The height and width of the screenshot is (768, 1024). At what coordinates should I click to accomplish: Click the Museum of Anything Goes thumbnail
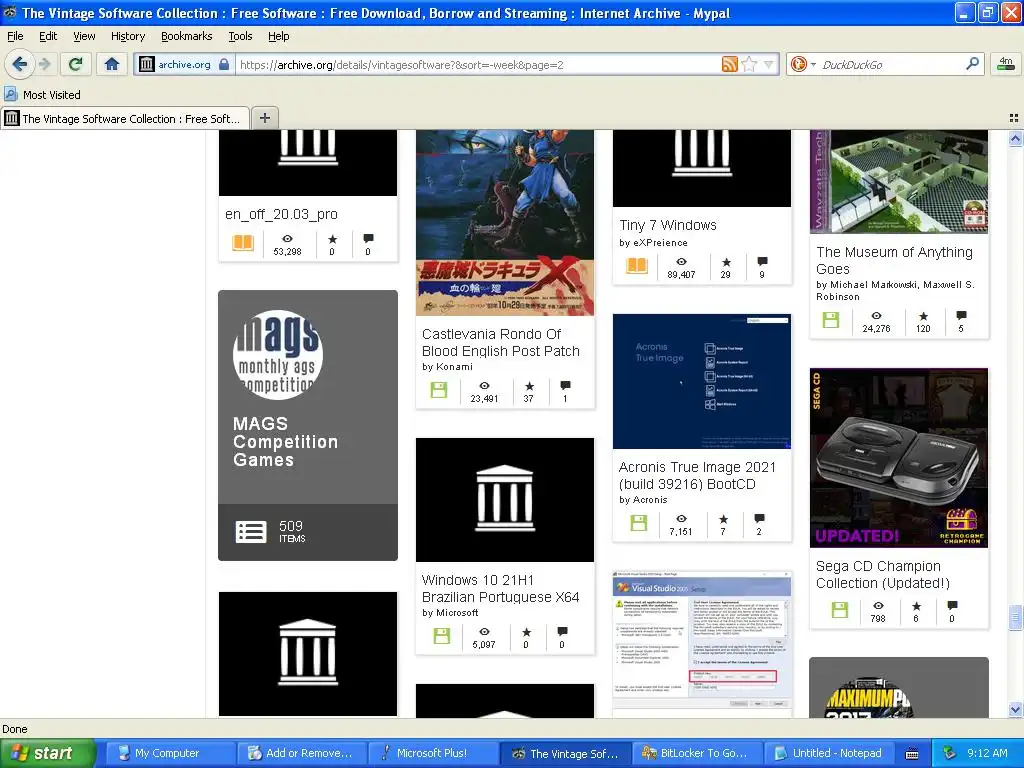(x=899, y=181)
